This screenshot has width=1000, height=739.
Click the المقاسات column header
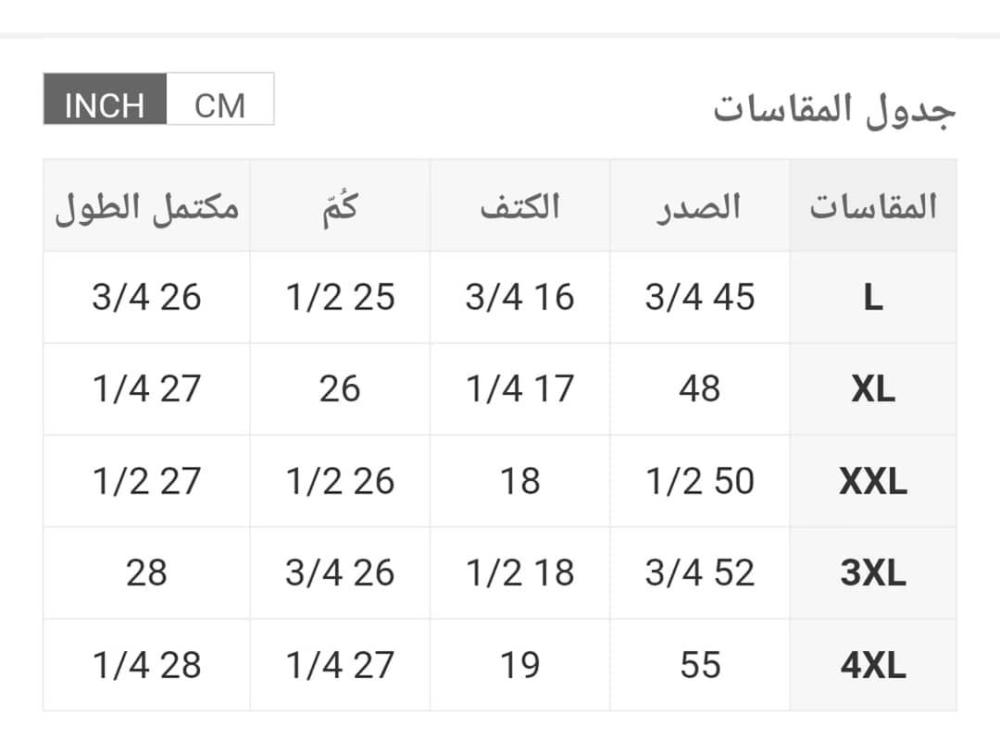pos(873,207)
